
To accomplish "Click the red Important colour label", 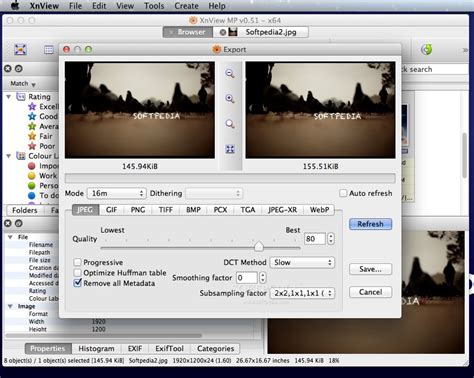I will pos(32,166).
